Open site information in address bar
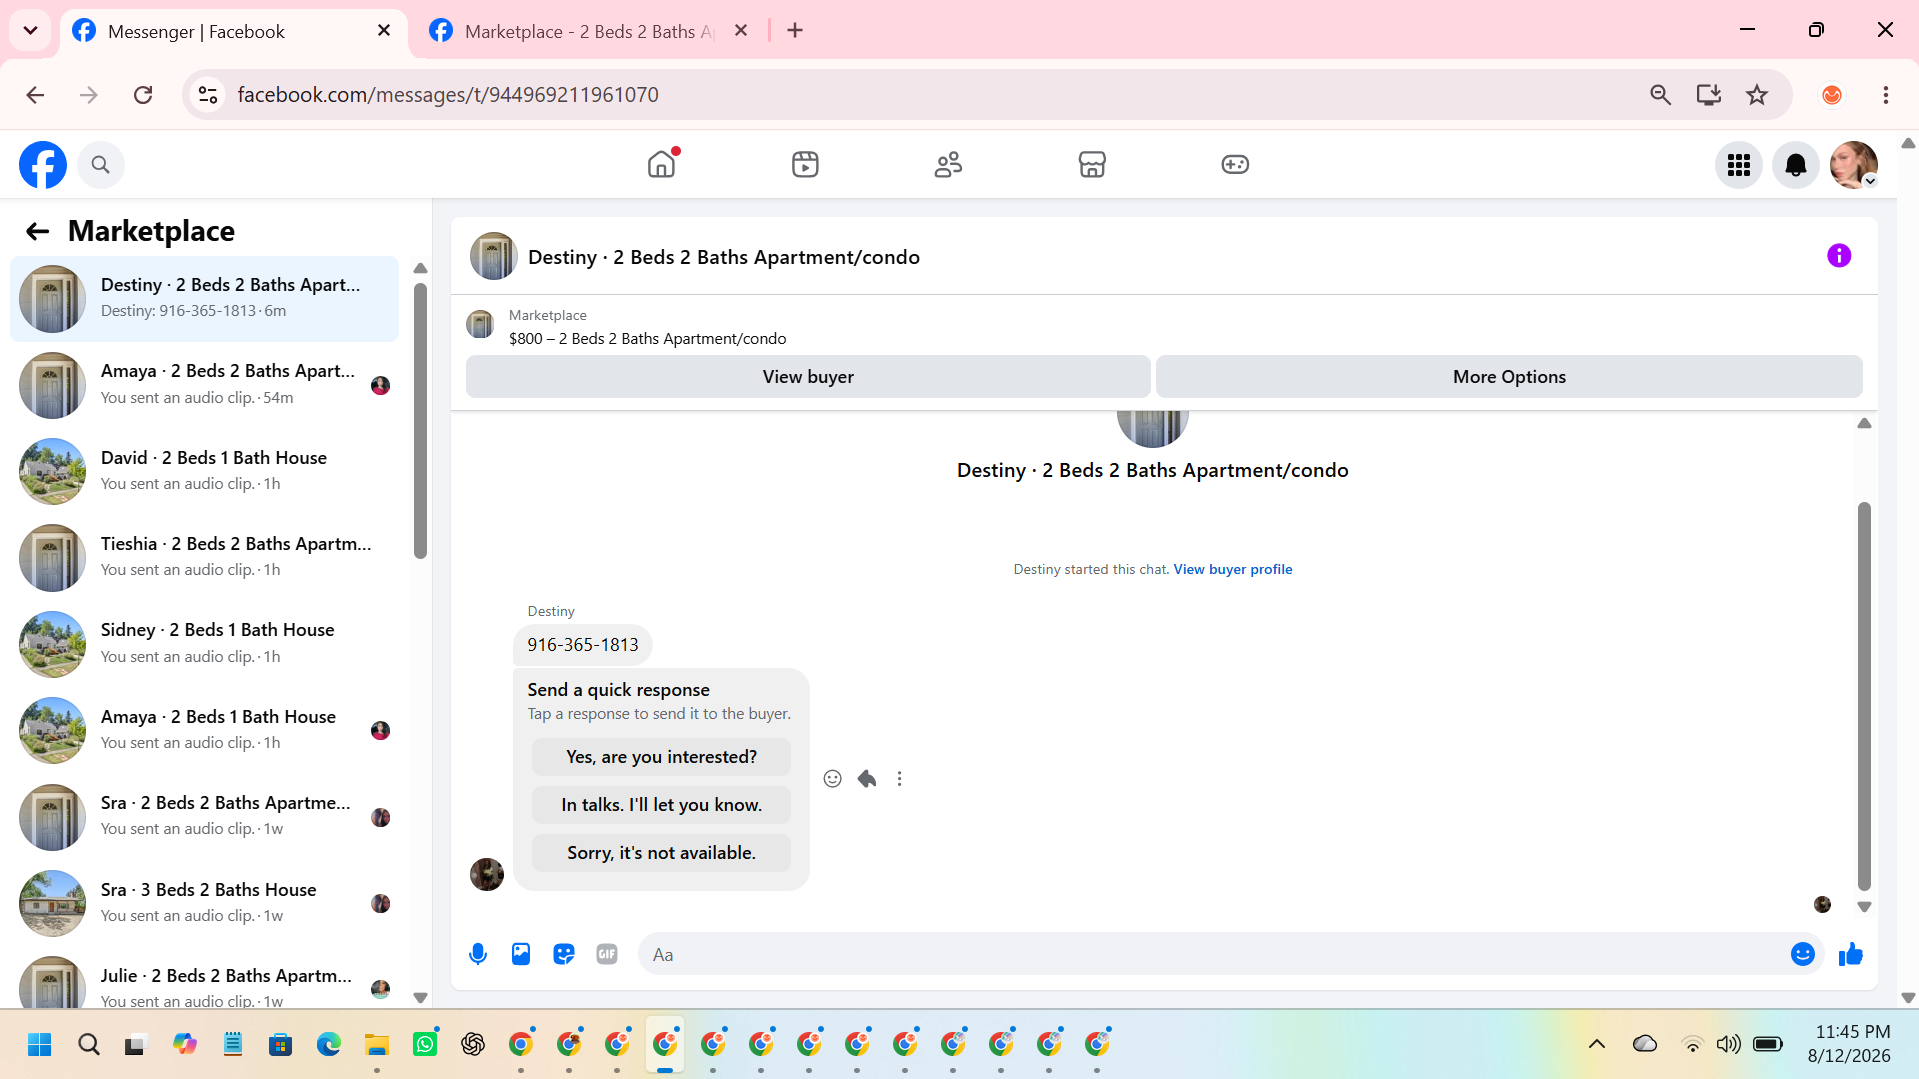The width and height of the screenshot is (1919, 1079). pos(208,95)
